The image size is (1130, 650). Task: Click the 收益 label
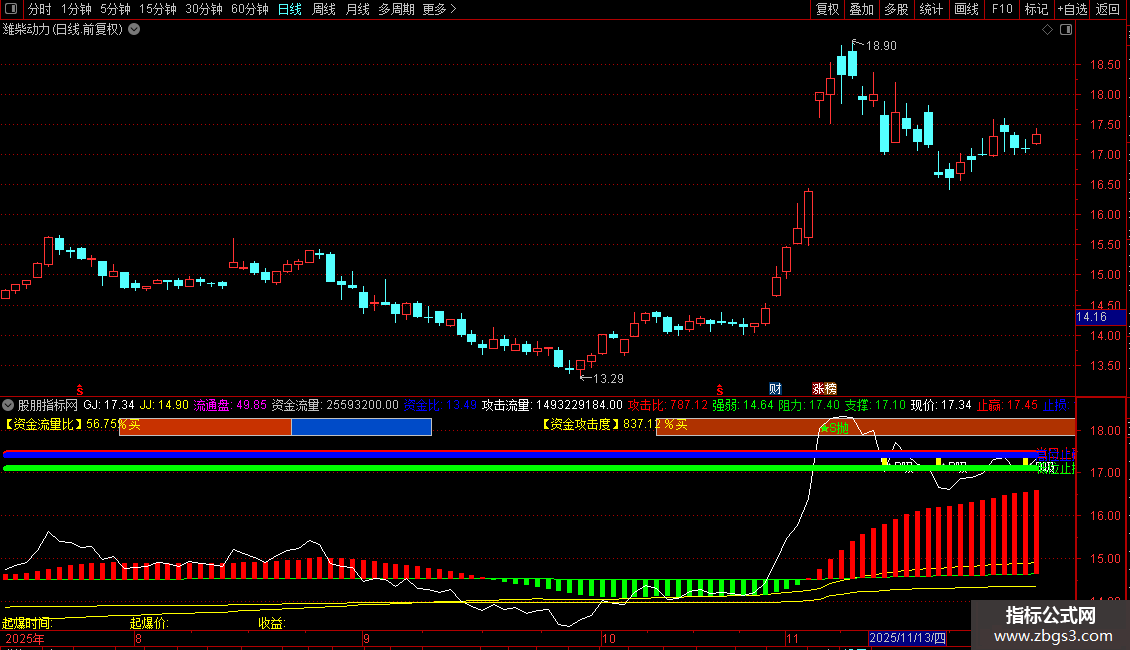click(x=272, y=623)
